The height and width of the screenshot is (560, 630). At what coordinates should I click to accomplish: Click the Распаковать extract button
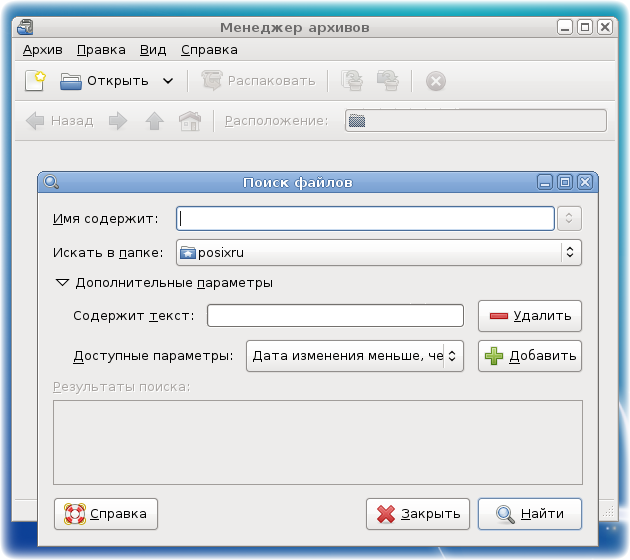[258, 81]
